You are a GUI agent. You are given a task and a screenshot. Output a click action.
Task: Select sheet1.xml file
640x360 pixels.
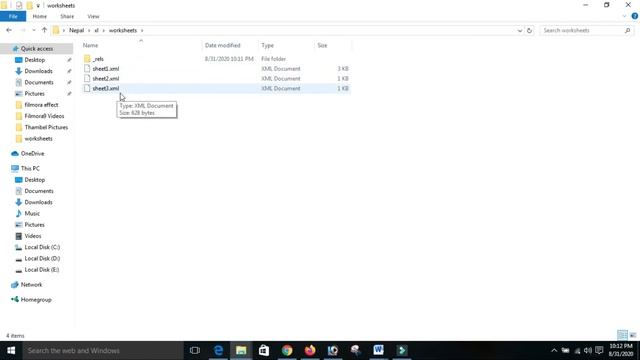click(x=106, y=69)
